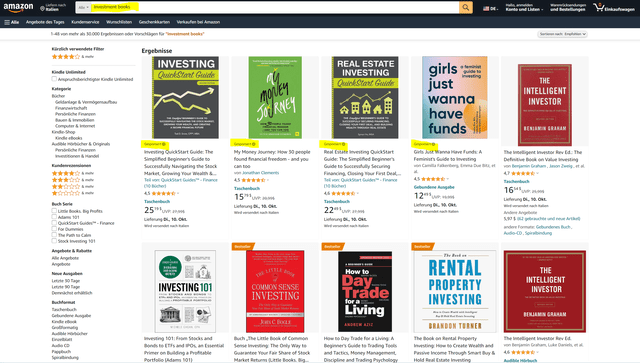
Task: Click the info icon next to the Gesponsert label under Real Estate Investing QuickStart
Action: click(343, 144)
